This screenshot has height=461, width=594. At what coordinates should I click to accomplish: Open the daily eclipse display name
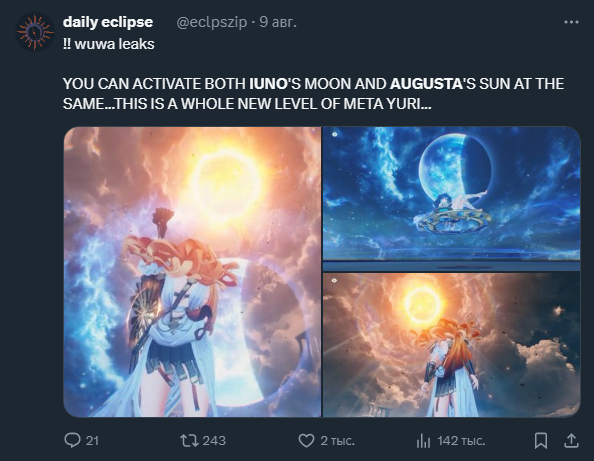pos(108,22)
